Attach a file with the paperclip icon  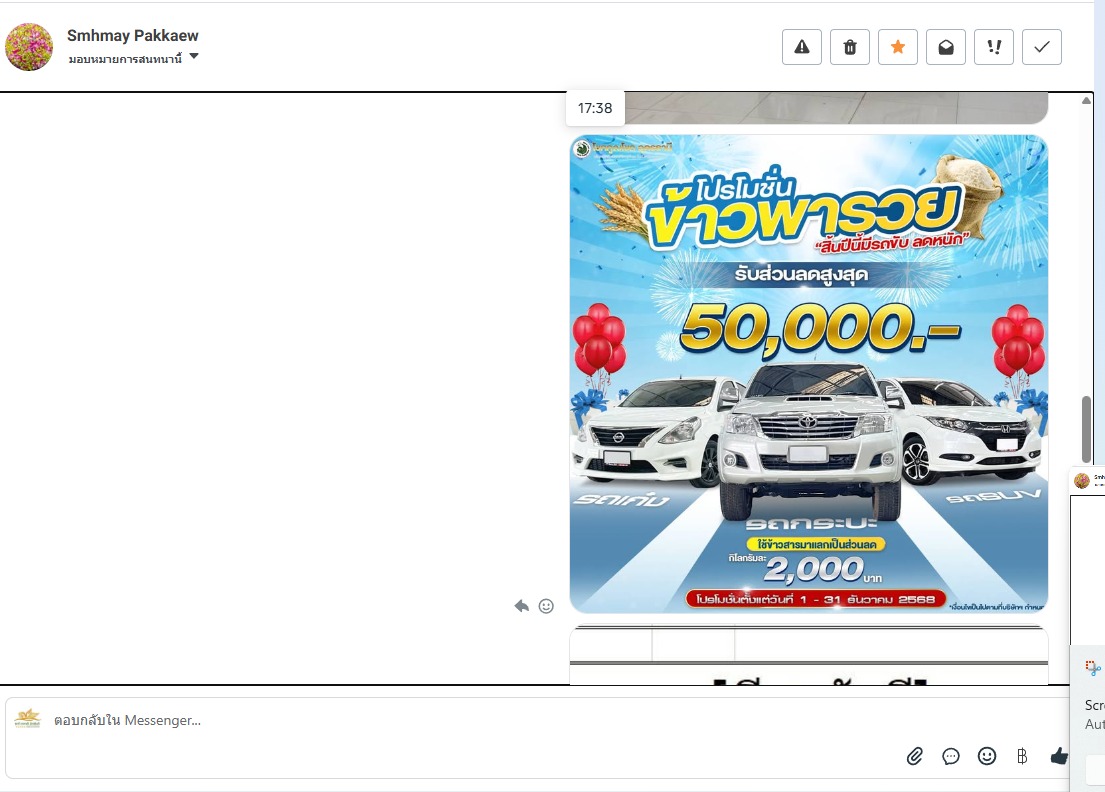click(915, 756)
